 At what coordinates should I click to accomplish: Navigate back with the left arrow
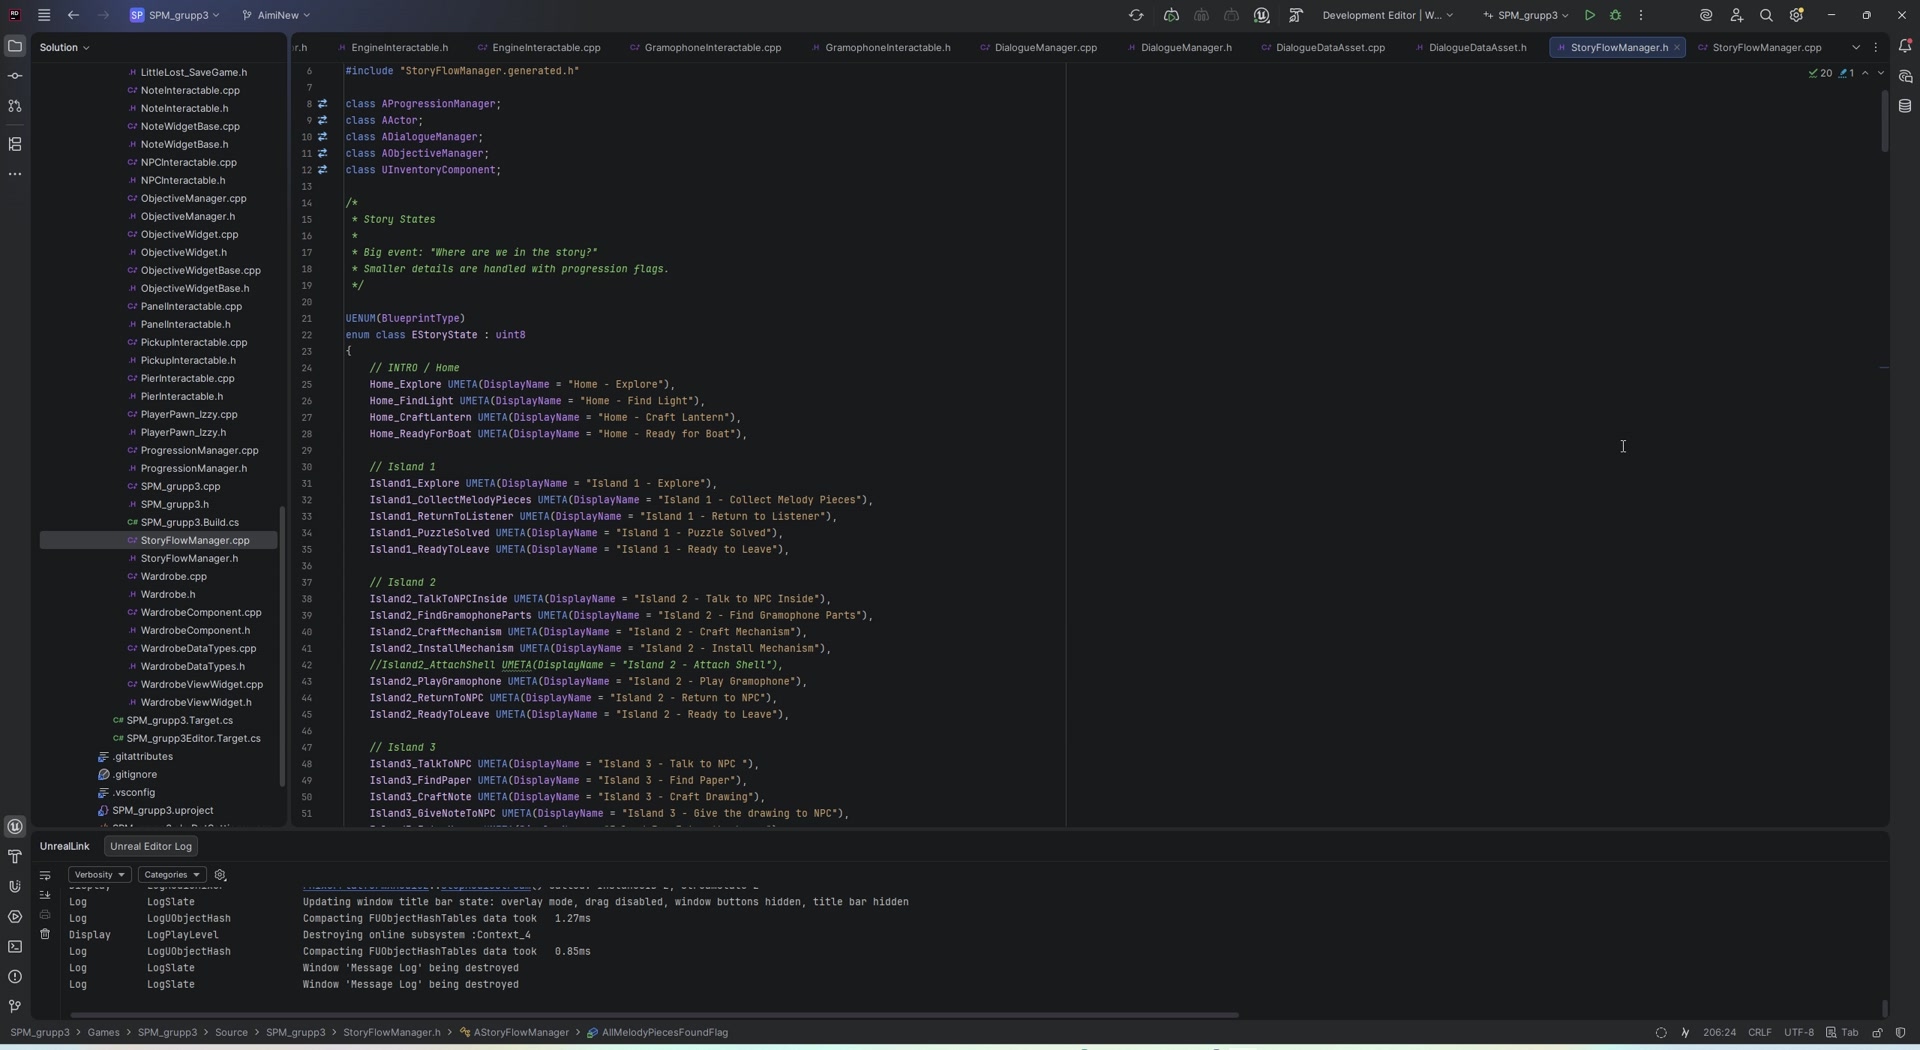pyautogui.click(x=73, y=15)
